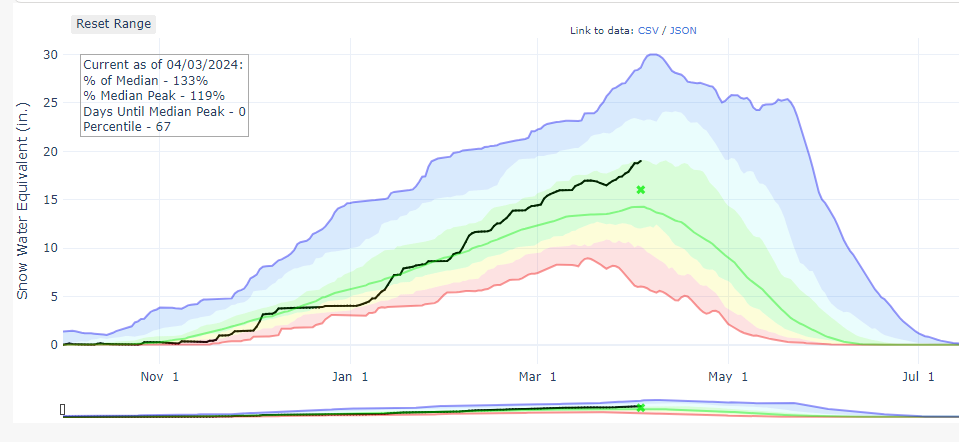This screenshot has height=442, width=959.
Task: Click the 'Link to data:' label
Action: (601, 30)
